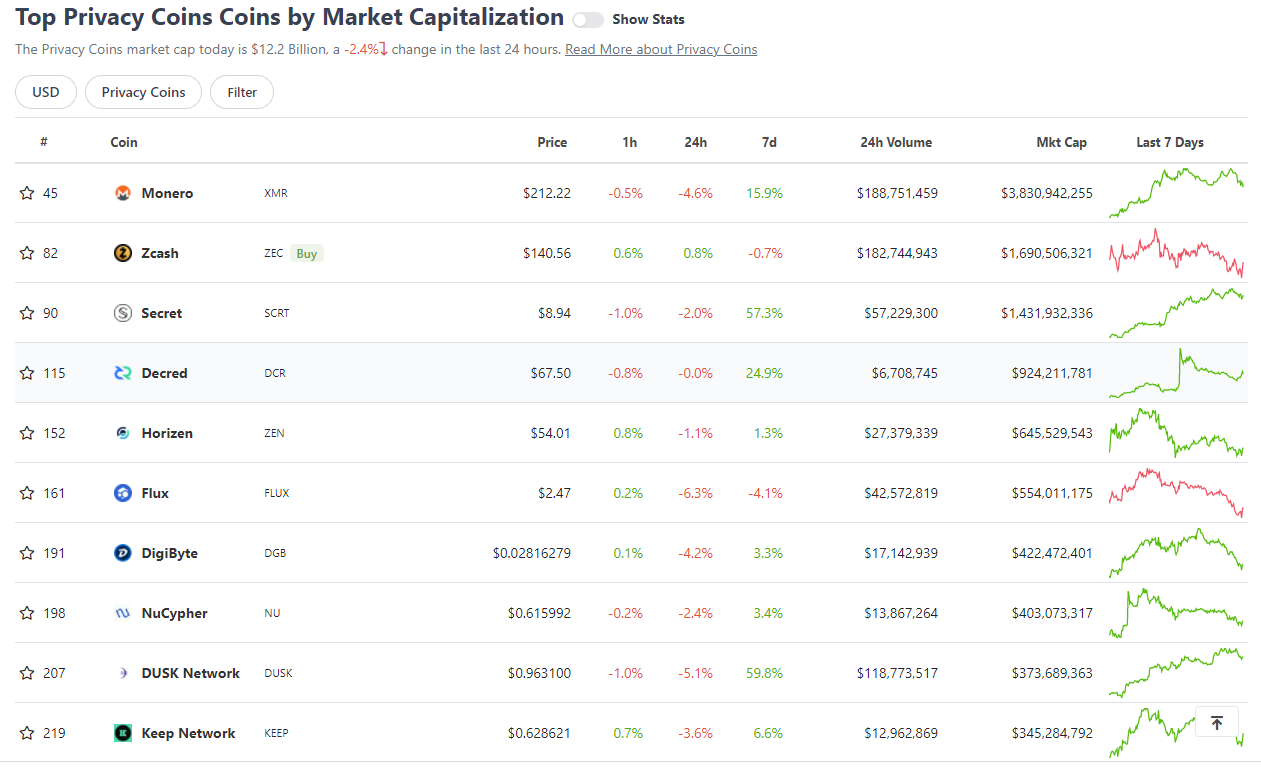1261x767 pixels.
Task: Click the Decred coin logo
Action: 122,372
